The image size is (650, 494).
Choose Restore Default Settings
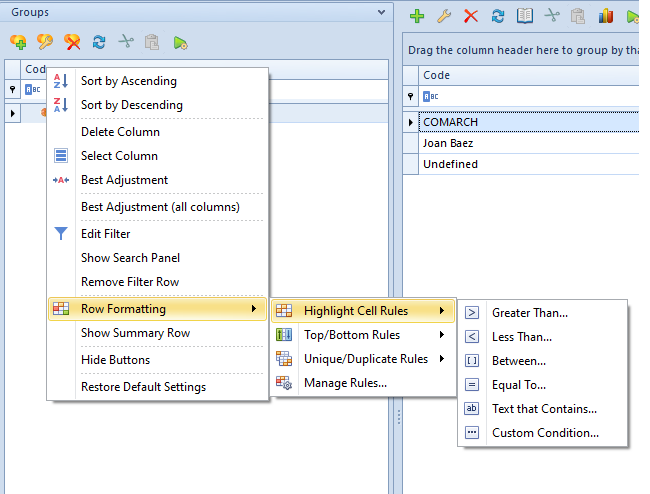[158, 387]
